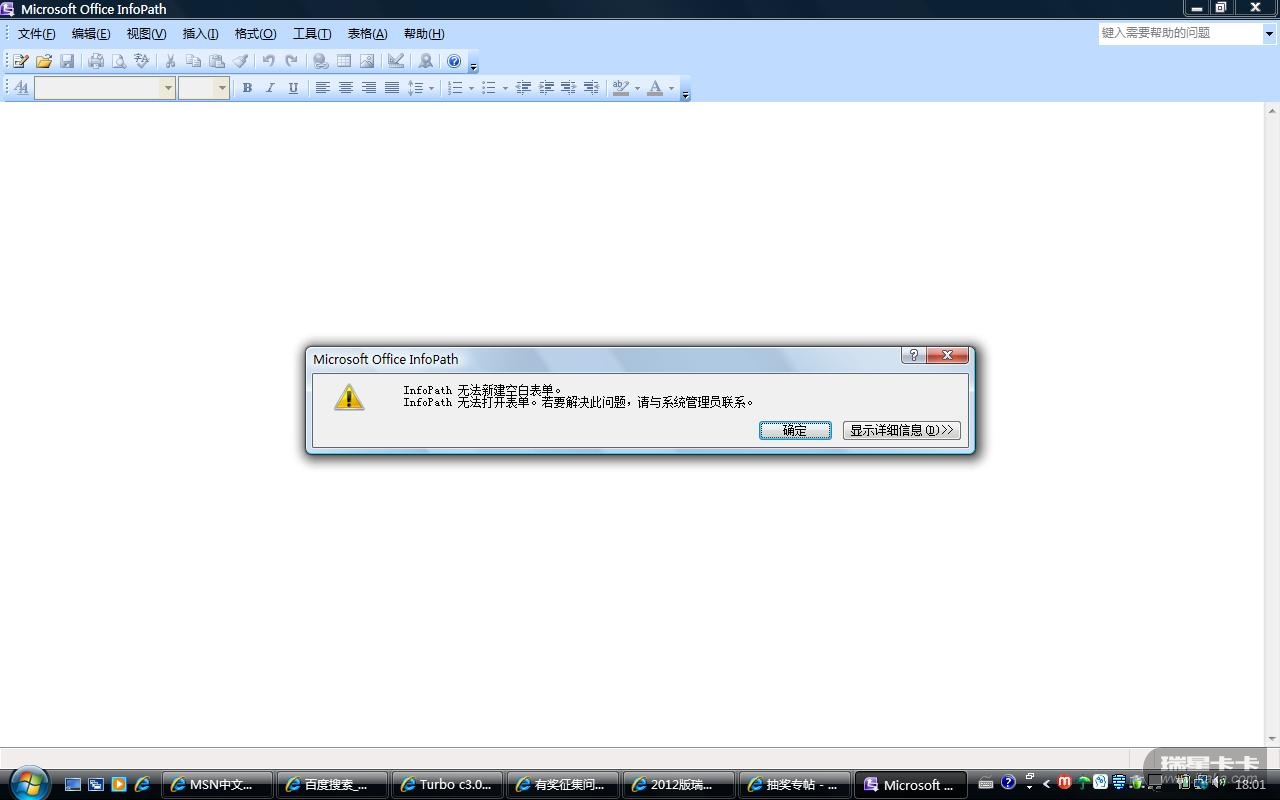Toggle Bold formatting
The height and width of the screenshot is (800, 1280).
pyautogui.click(x=247, y=88)
